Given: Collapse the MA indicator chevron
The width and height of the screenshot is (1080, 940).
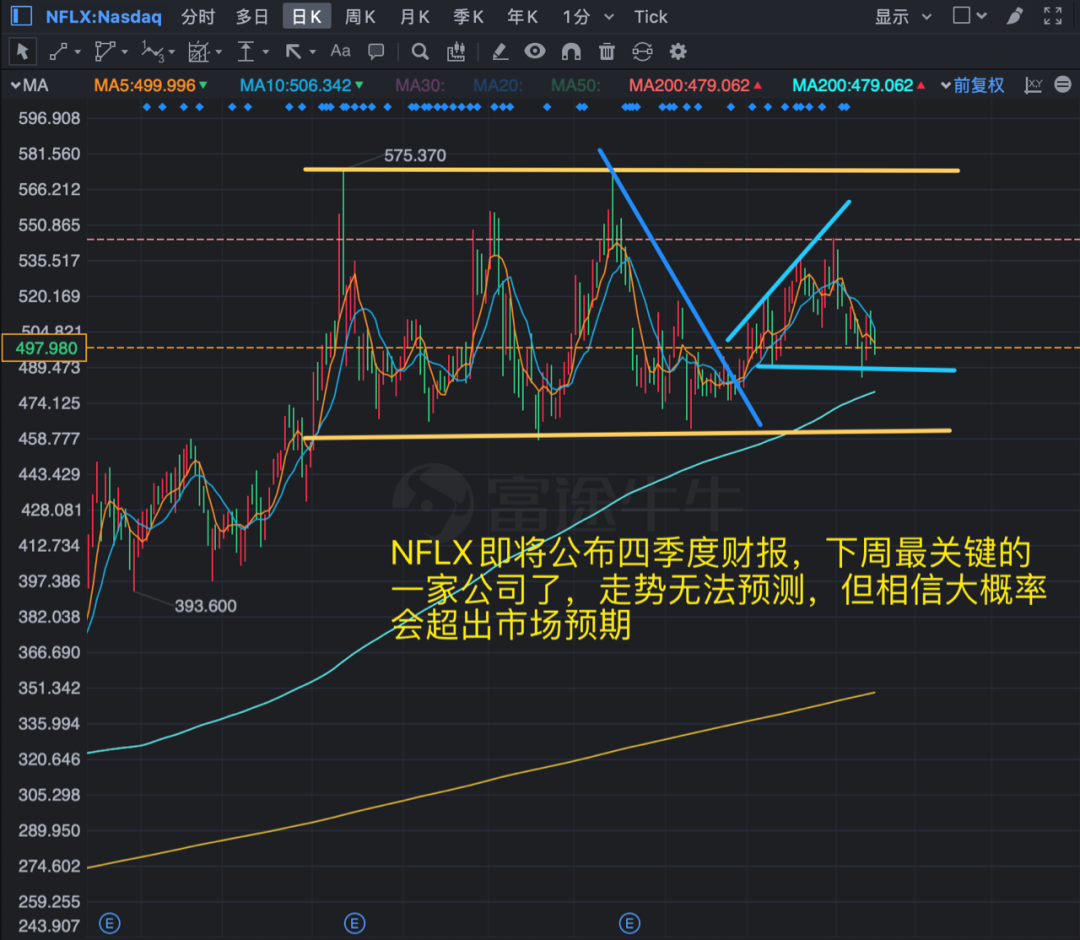Looking at the screenshot, I should (15, 86).
